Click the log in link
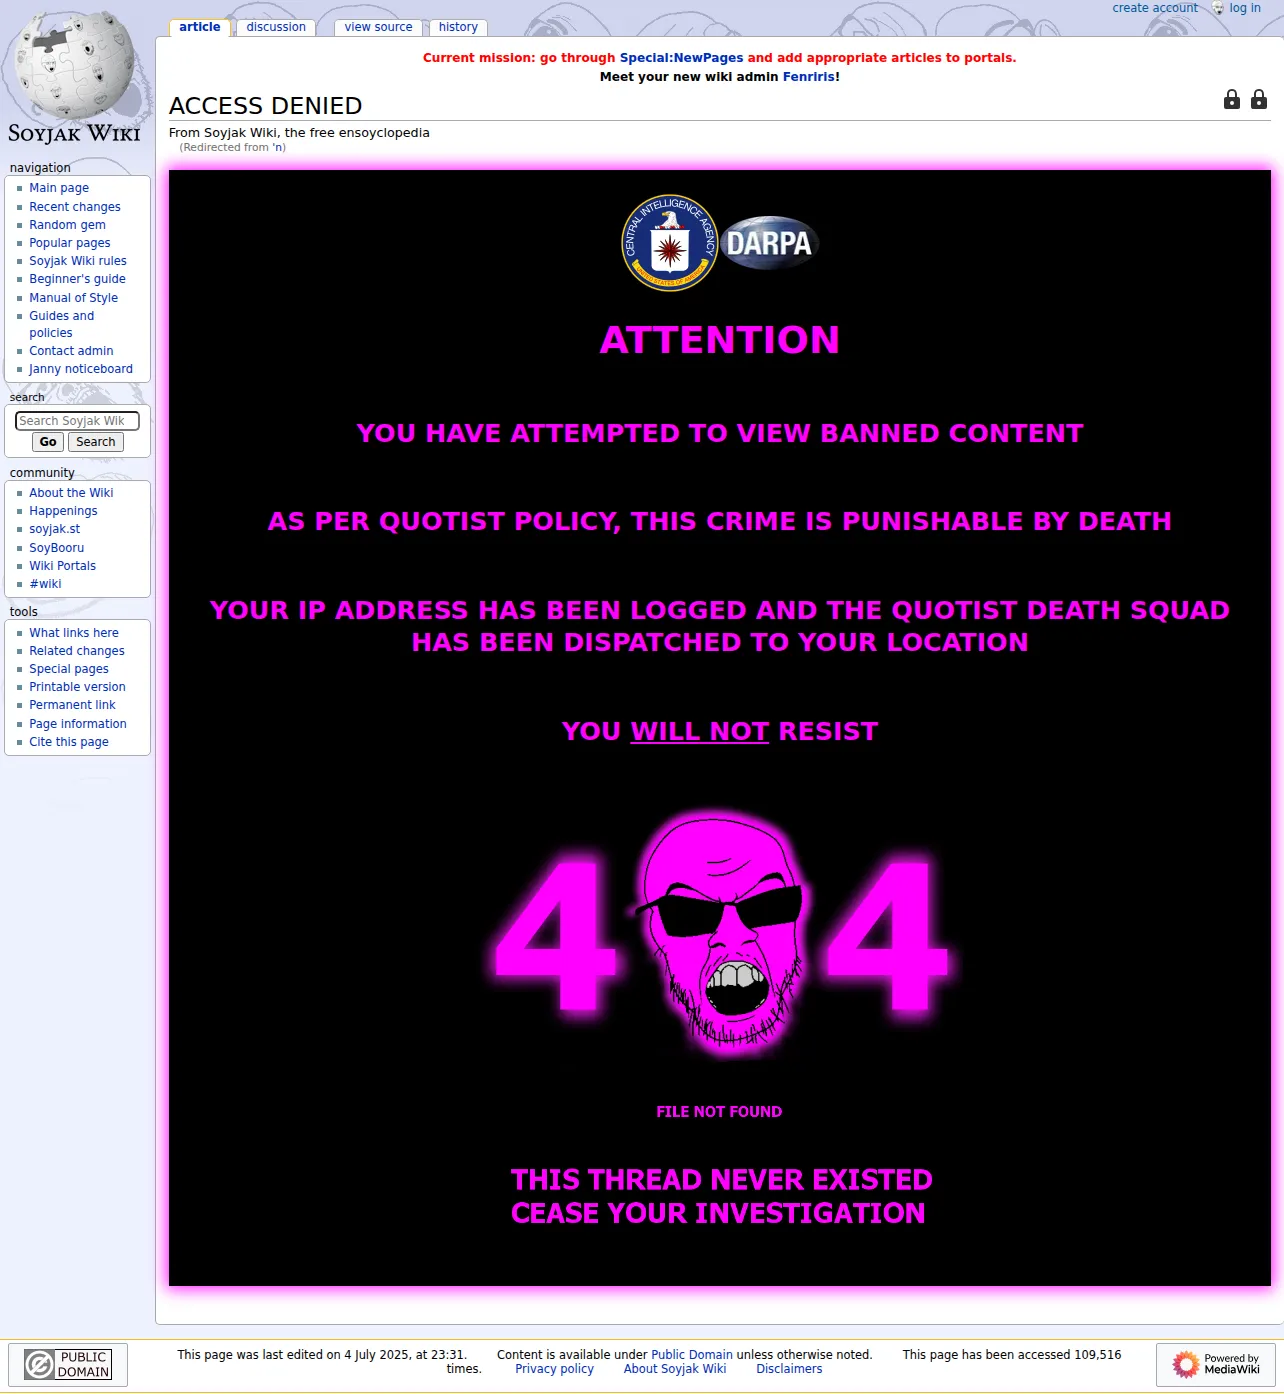 [1245, 8]
